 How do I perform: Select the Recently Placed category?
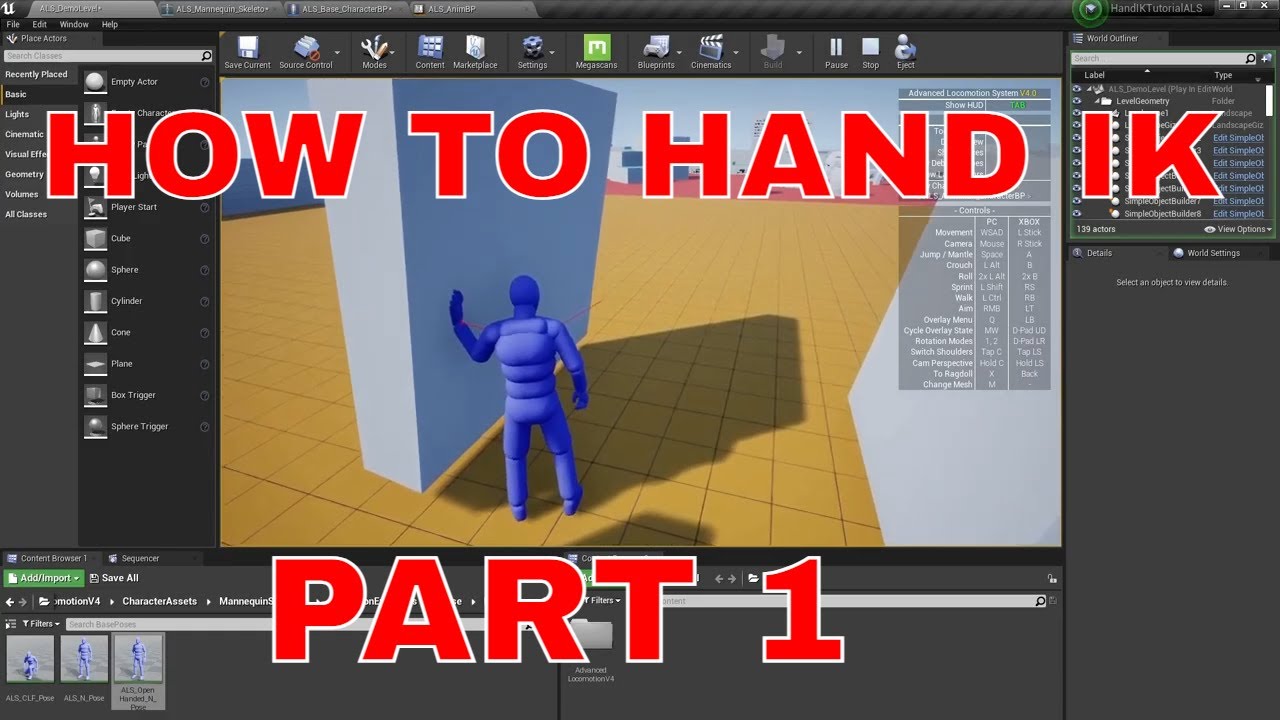coord(36,74)
